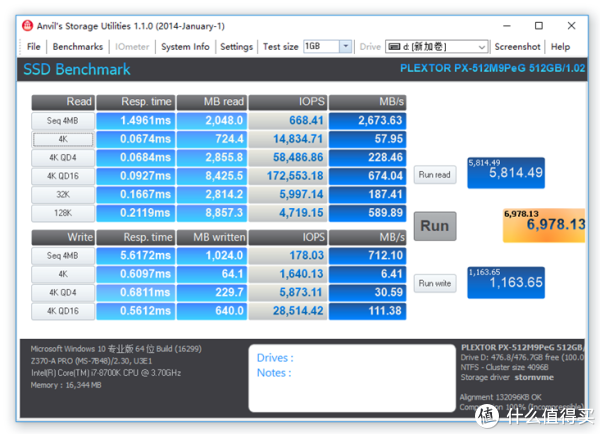Click the 712.10 MB/s write value
The width and height of the screenshot is (600, 434).
coord(367,255)
